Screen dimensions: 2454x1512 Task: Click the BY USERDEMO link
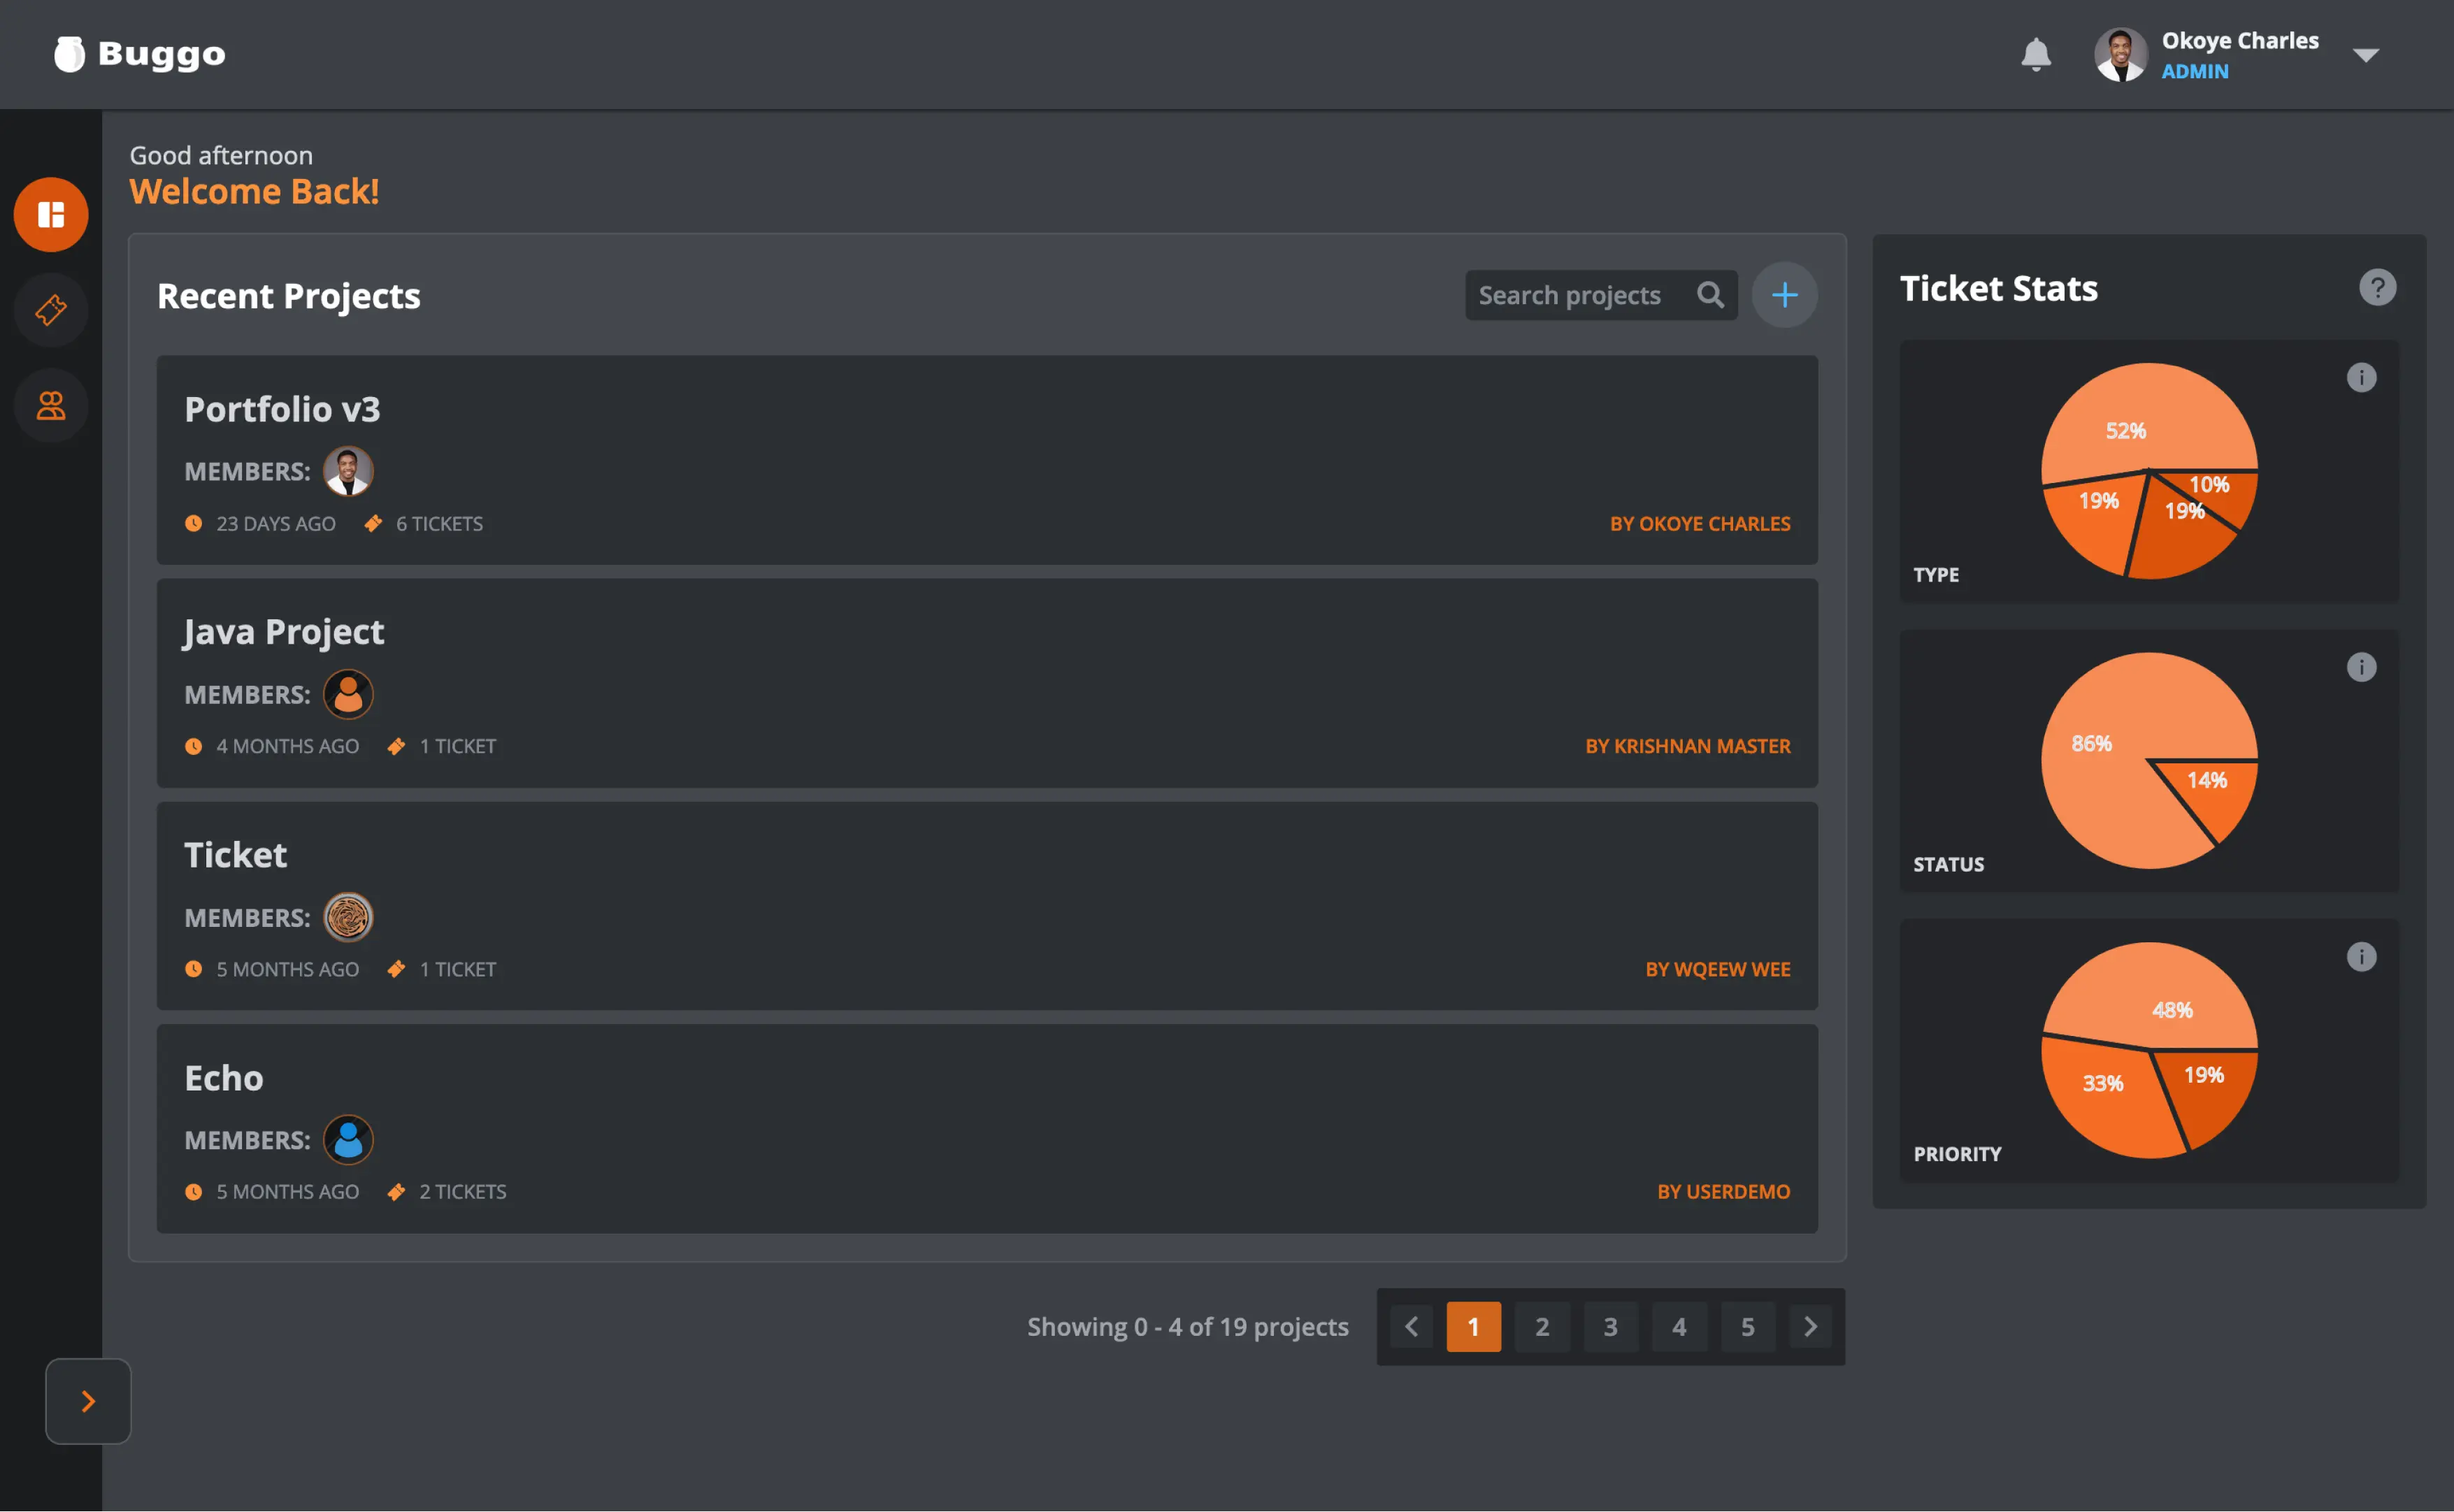(x=1723, y=1191)
